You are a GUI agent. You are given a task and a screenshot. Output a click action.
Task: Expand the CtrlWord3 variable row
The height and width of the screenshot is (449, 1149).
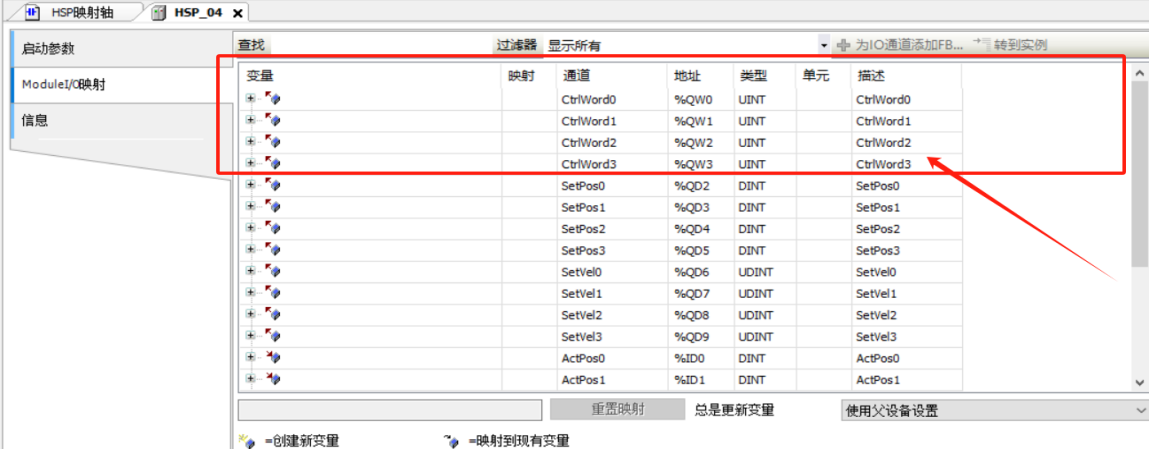(251, 163)
